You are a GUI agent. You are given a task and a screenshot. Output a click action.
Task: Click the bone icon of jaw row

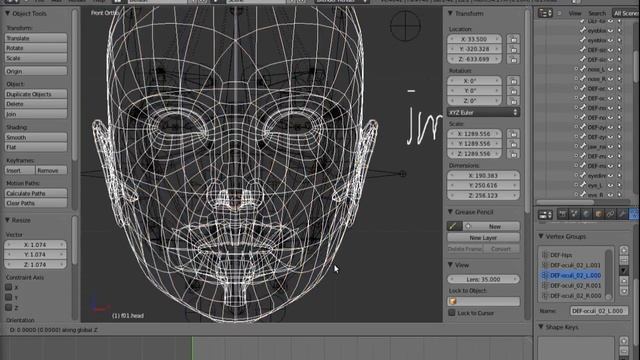pyautogui.click(x=583, y=146)
